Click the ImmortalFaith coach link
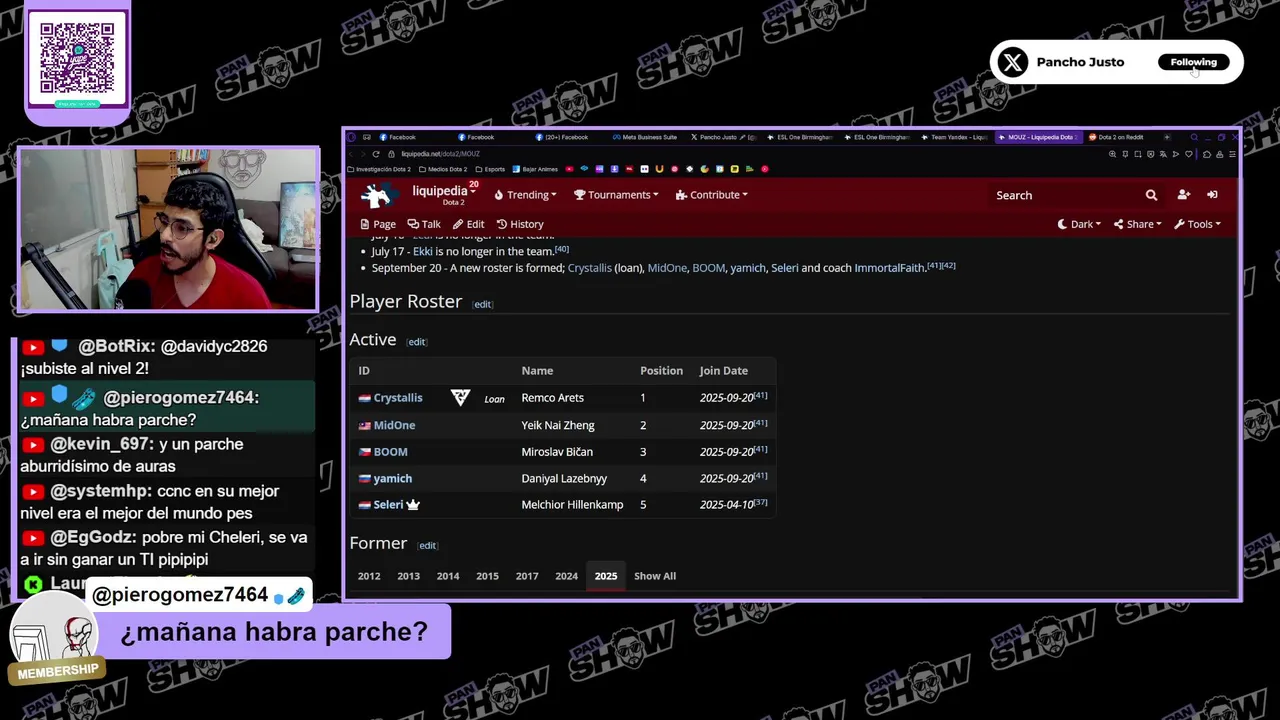 [x=890, y=268]
